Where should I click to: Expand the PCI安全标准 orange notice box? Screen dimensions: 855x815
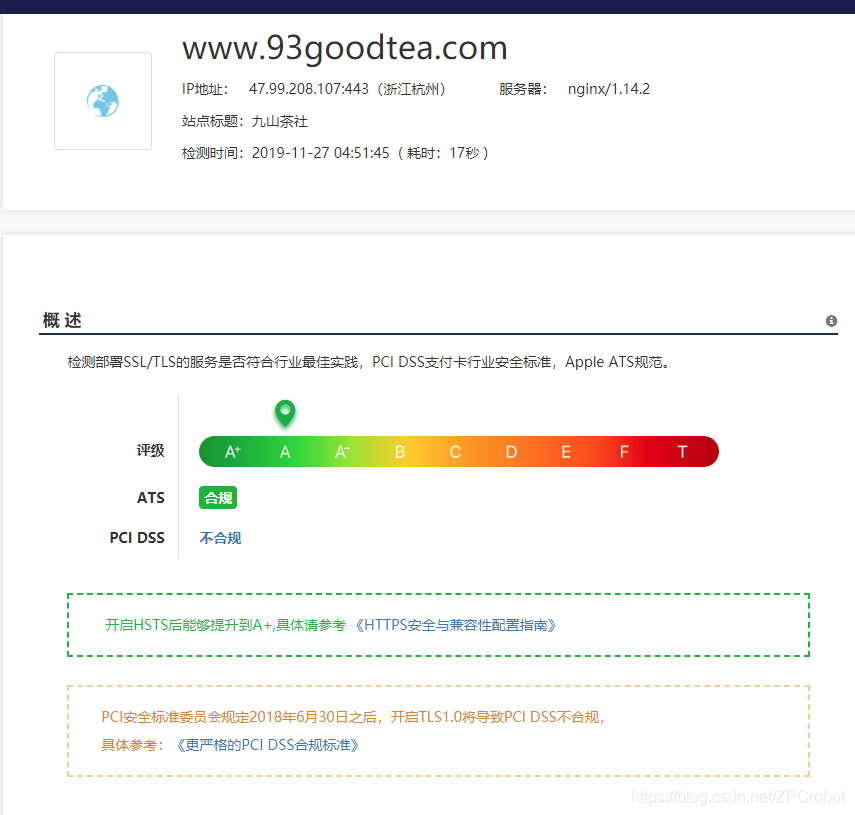click(437, 728)
